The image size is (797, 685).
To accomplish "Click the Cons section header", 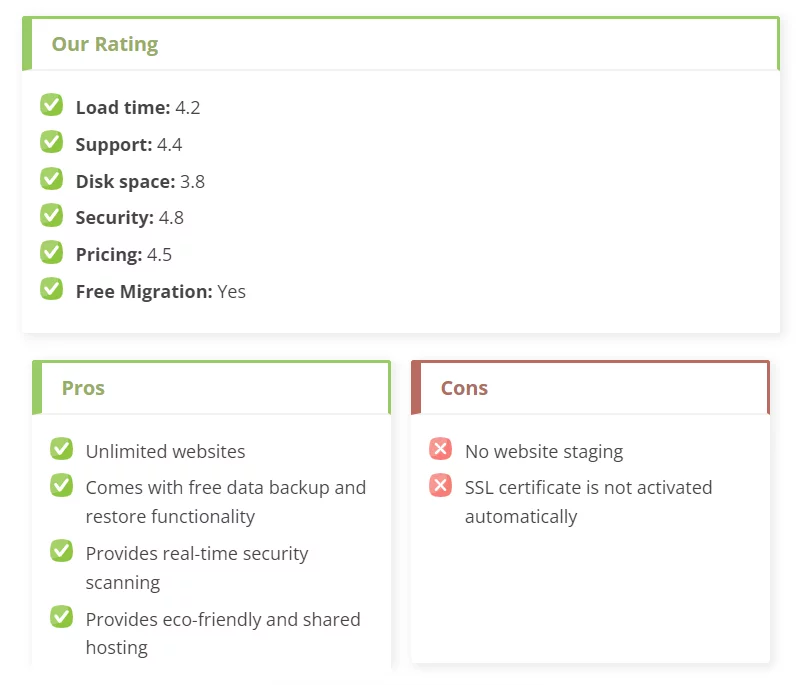I will (464, 388).
